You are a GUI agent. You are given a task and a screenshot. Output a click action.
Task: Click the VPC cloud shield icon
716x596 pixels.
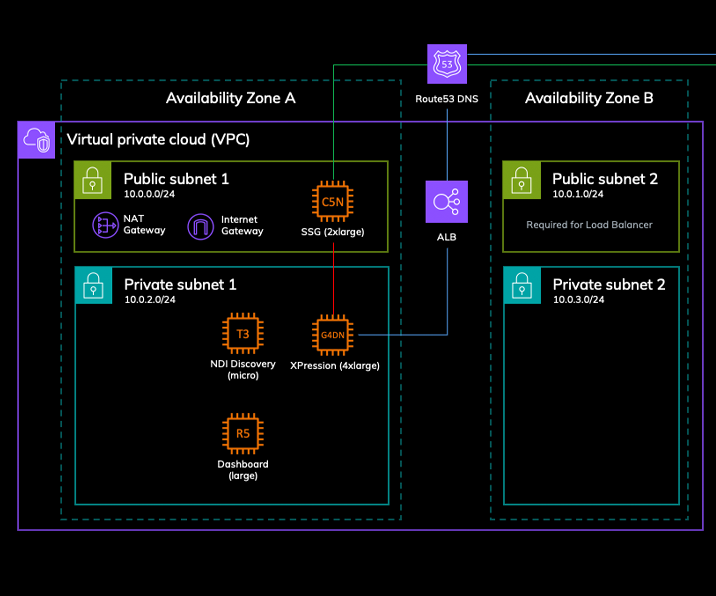coord(38,140)
